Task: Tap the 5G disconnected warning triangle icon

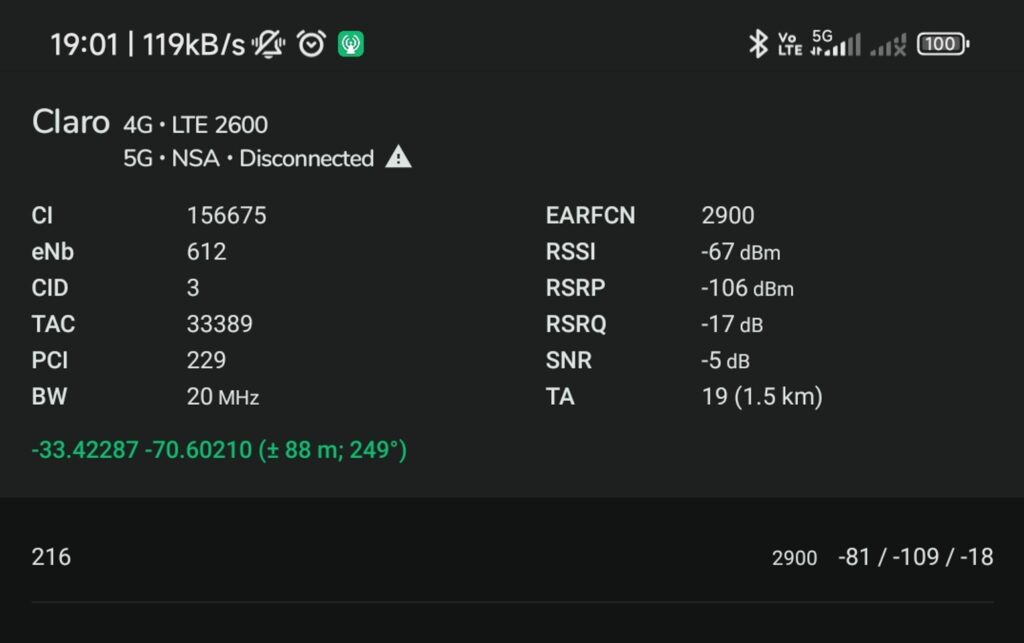Action: [x=398, y=158]
